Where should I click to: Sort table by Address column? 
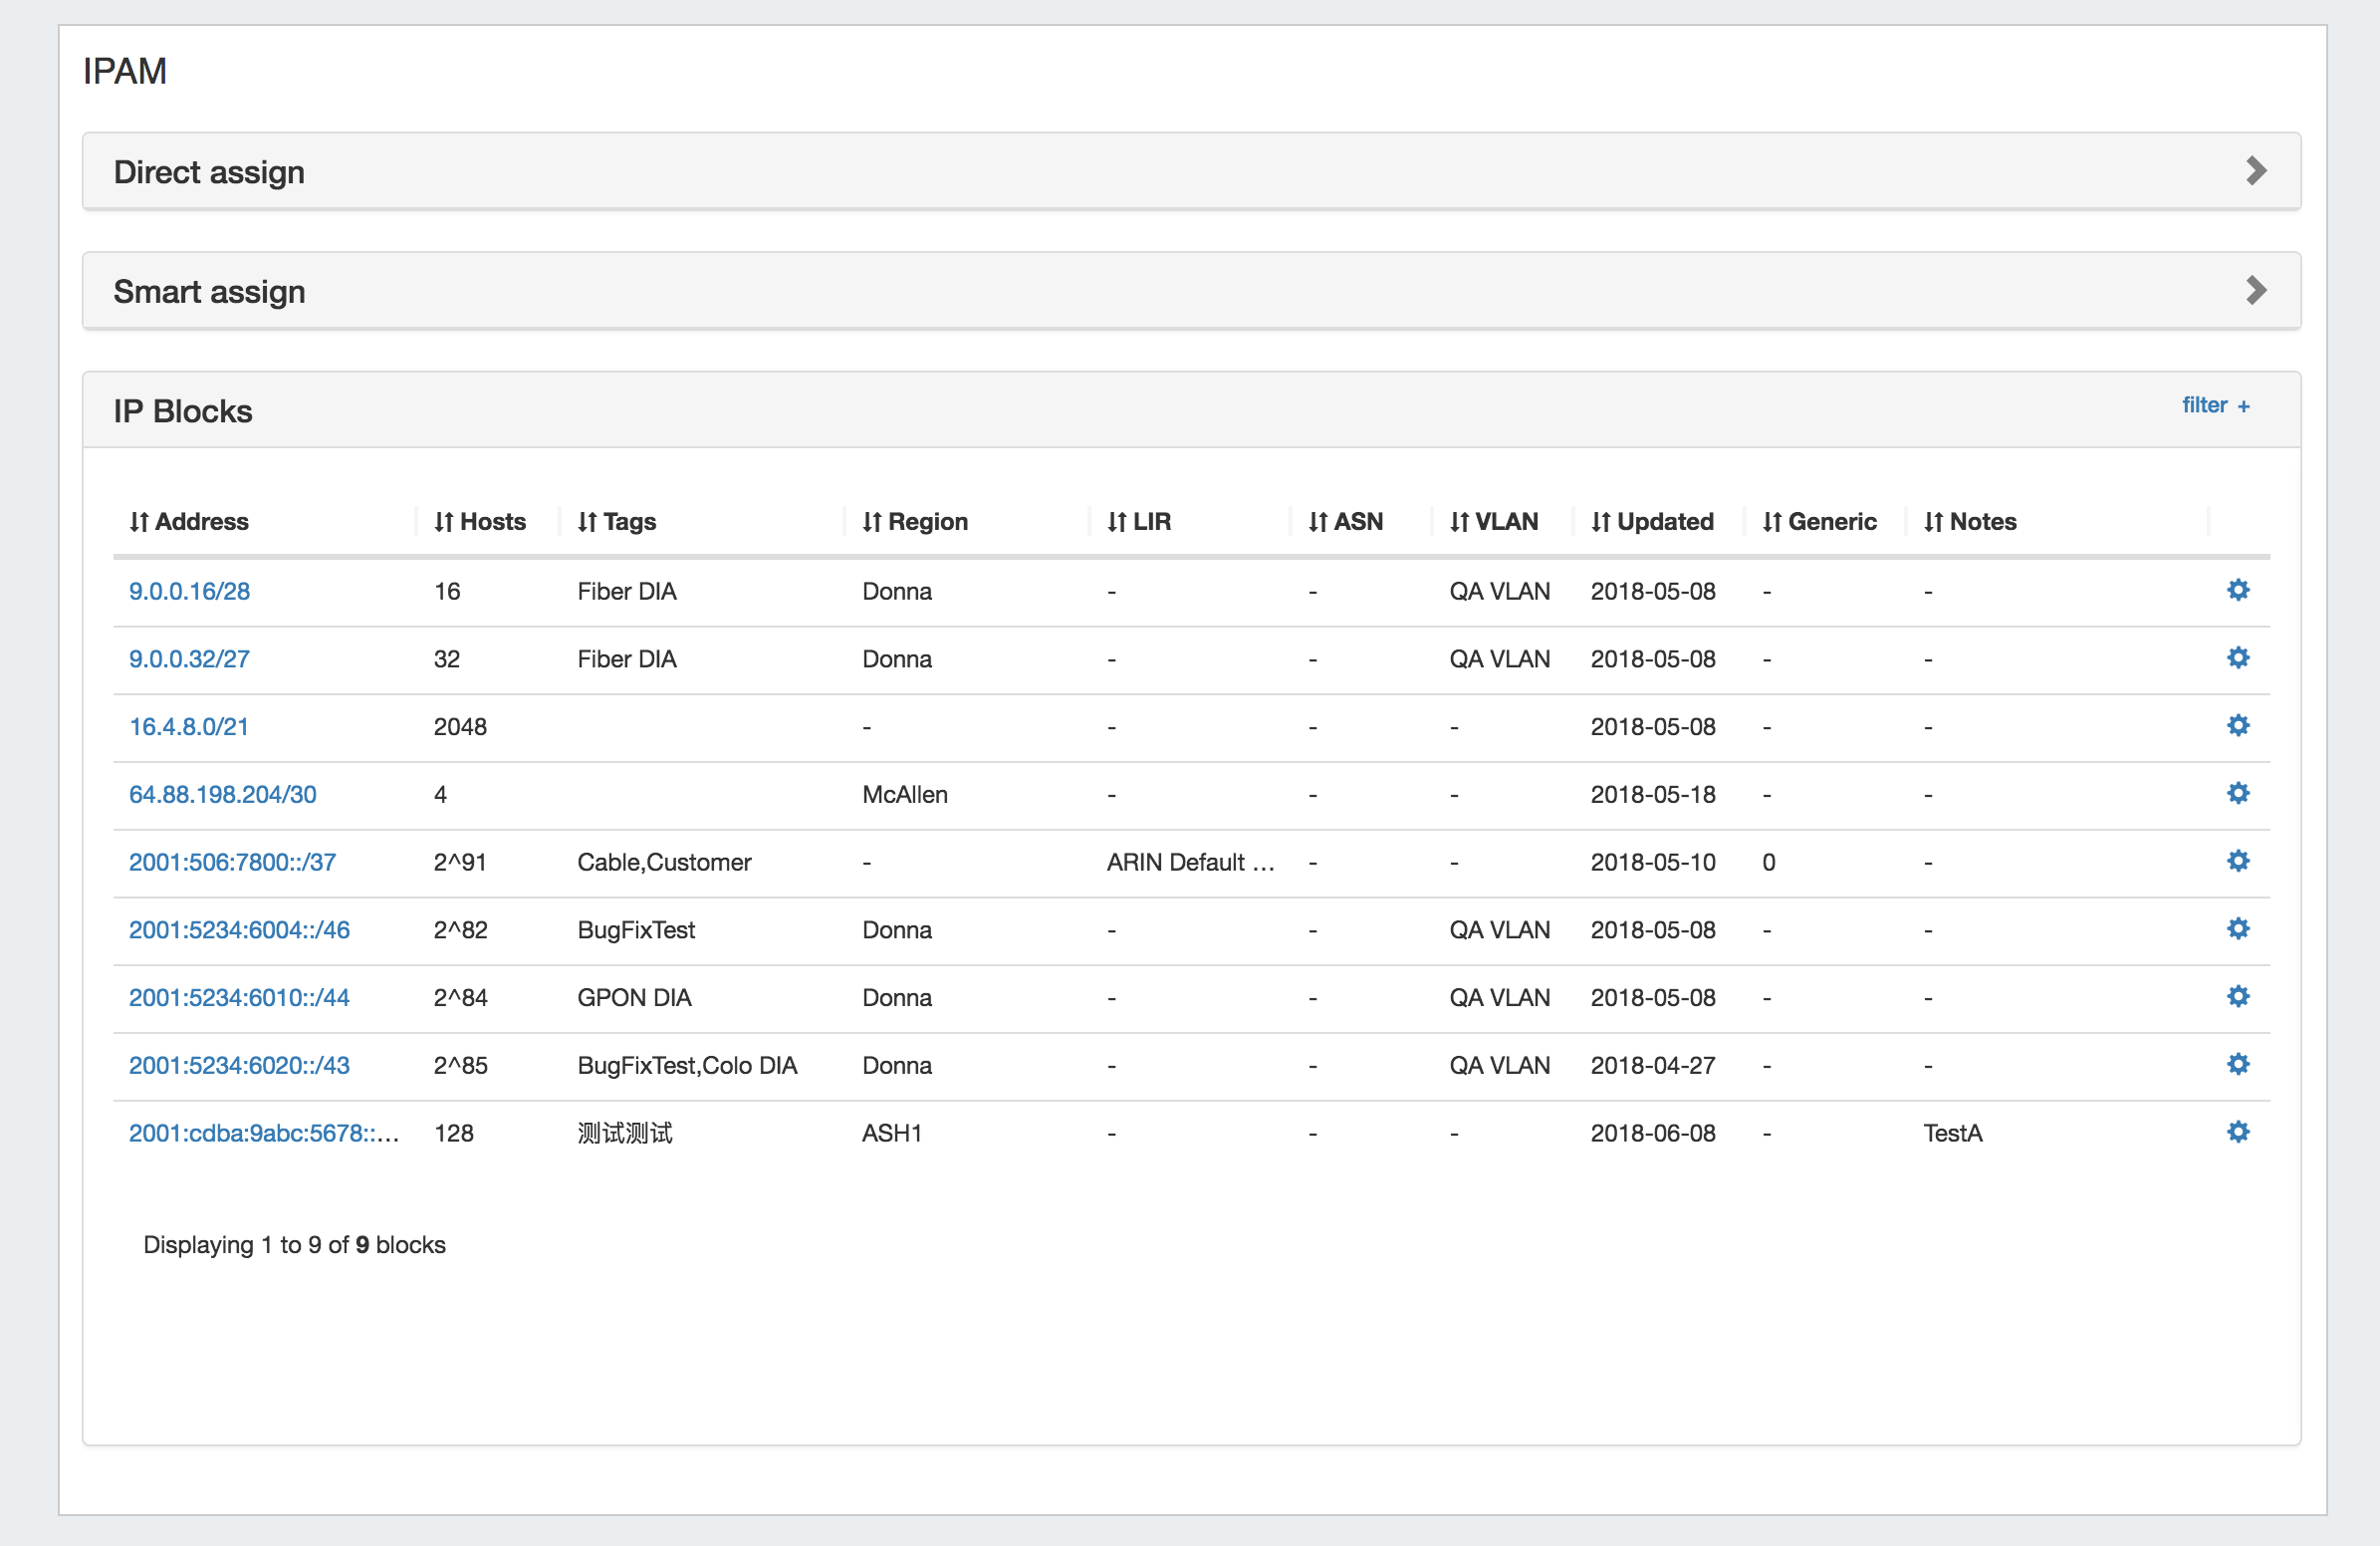point(189,522)
